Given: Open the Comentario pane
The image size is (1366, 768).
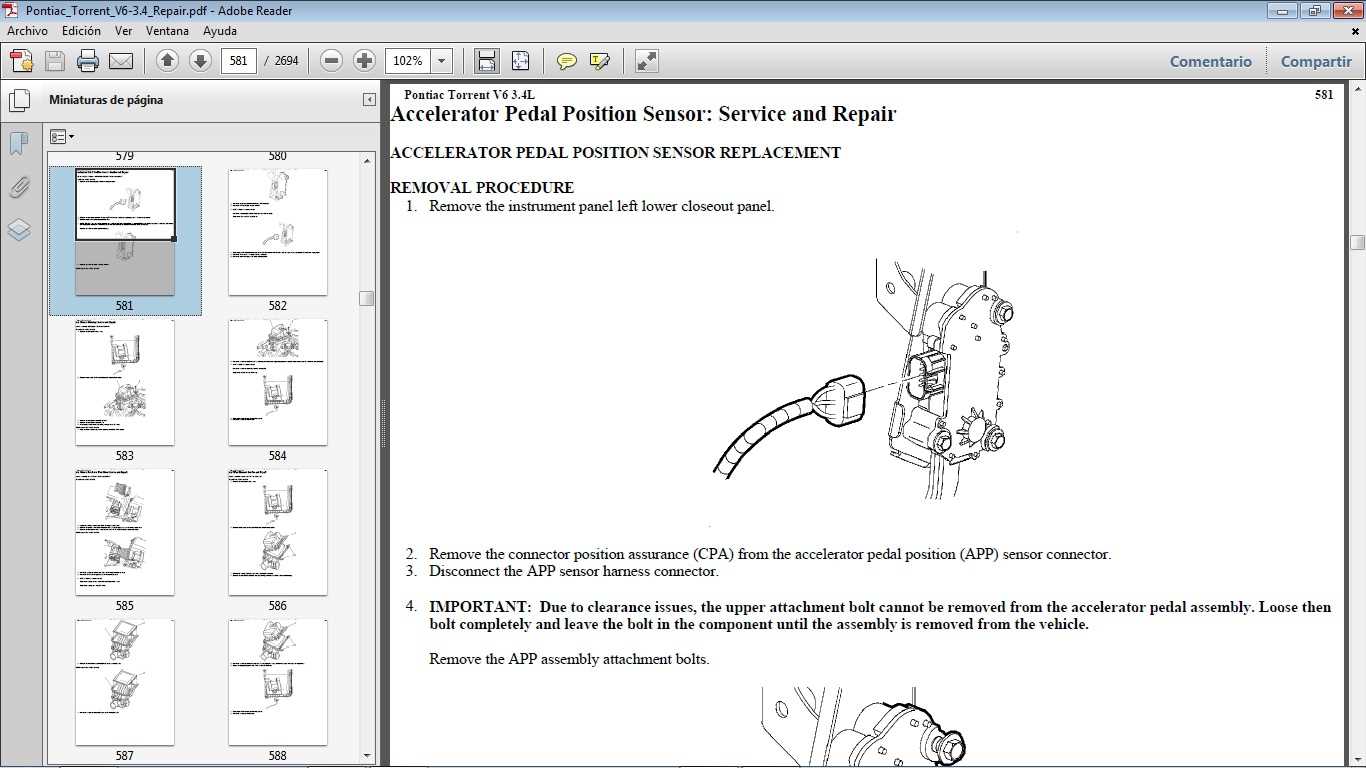Looking at the screenshot, I should pos(1211,61).
